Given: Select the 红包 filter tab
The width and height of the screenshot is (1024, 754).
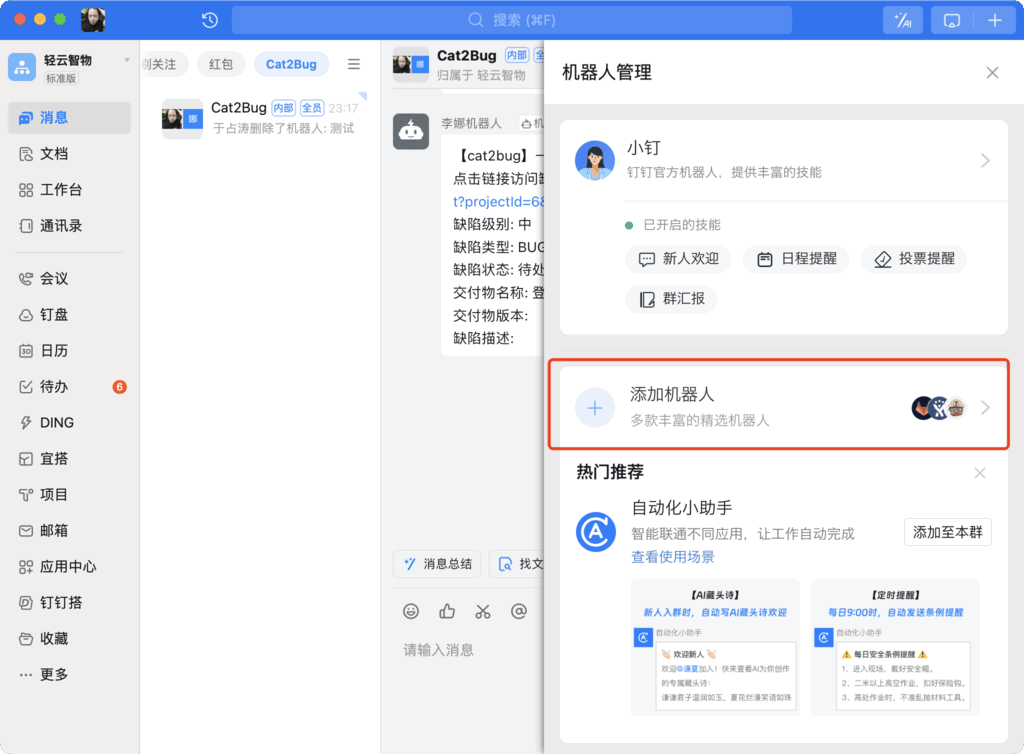Looking at the screenshot, I should click(221, 64).
